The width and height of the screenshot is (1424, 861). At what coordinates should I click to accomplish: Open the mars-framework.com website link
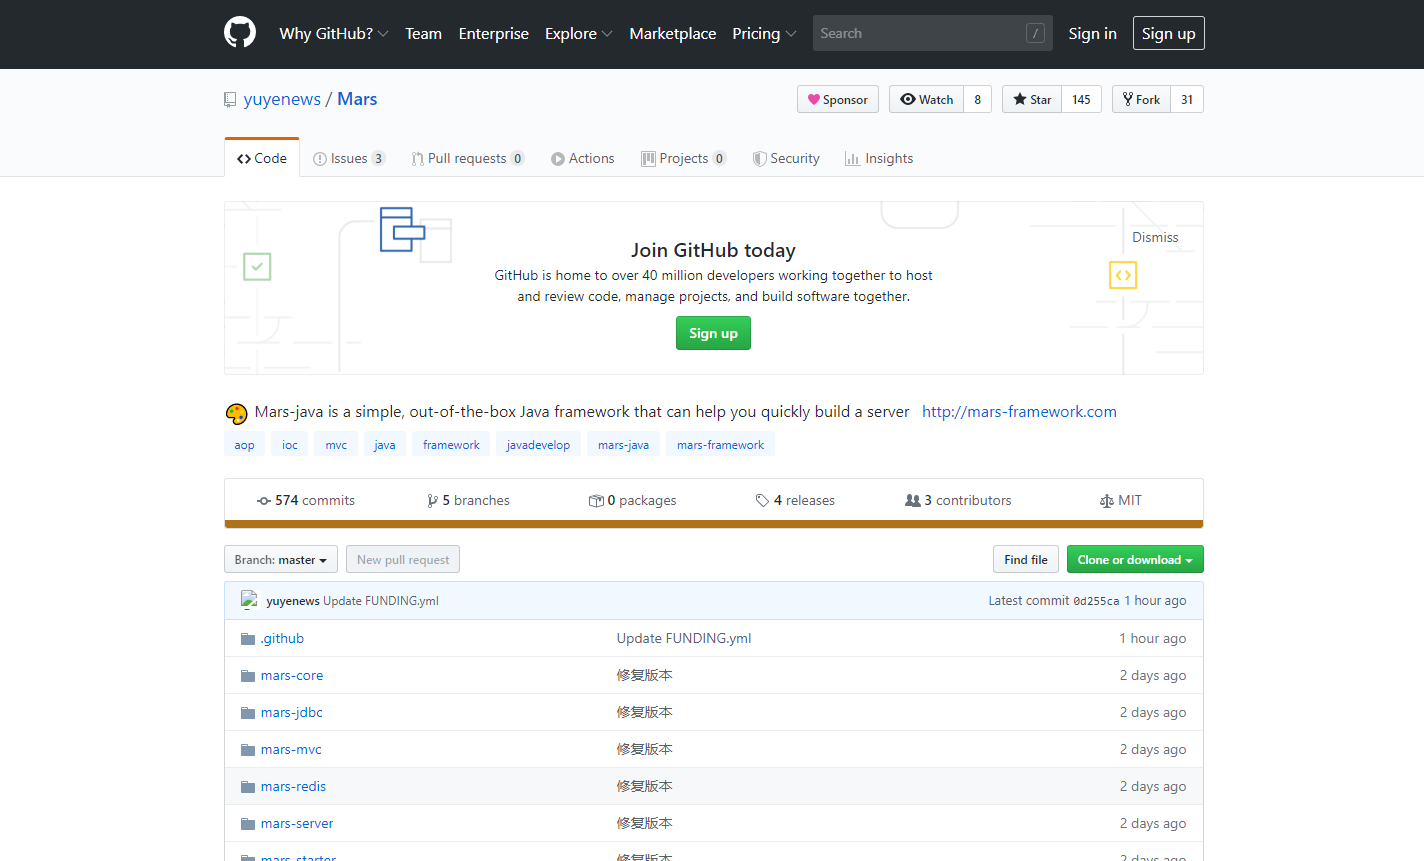click(x=1019, y=411)
